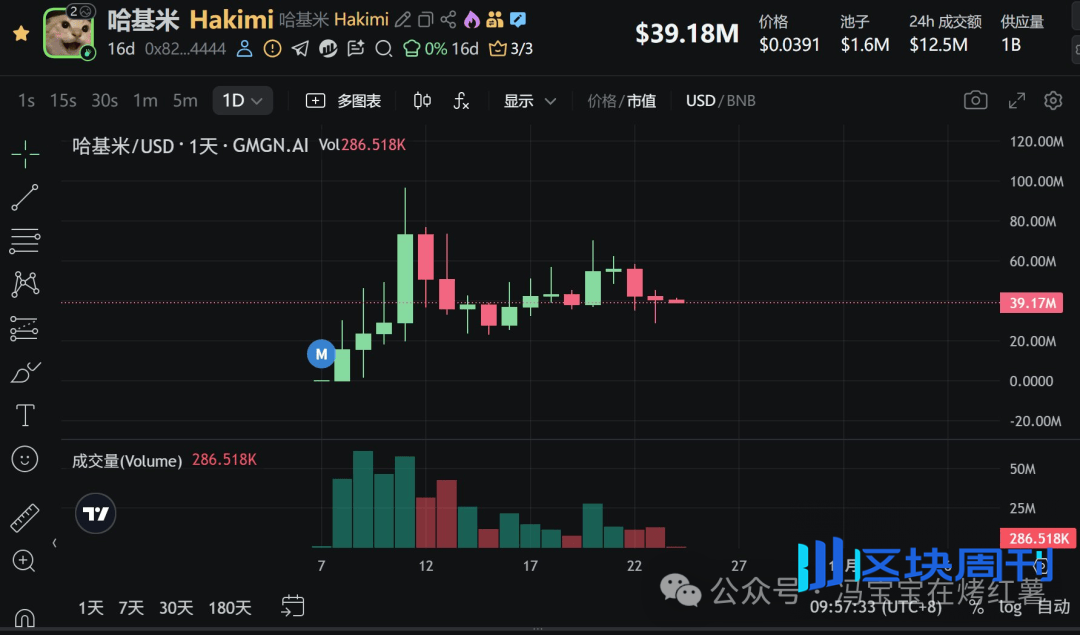Click the 自动 auto scale button

point(1053,607)
